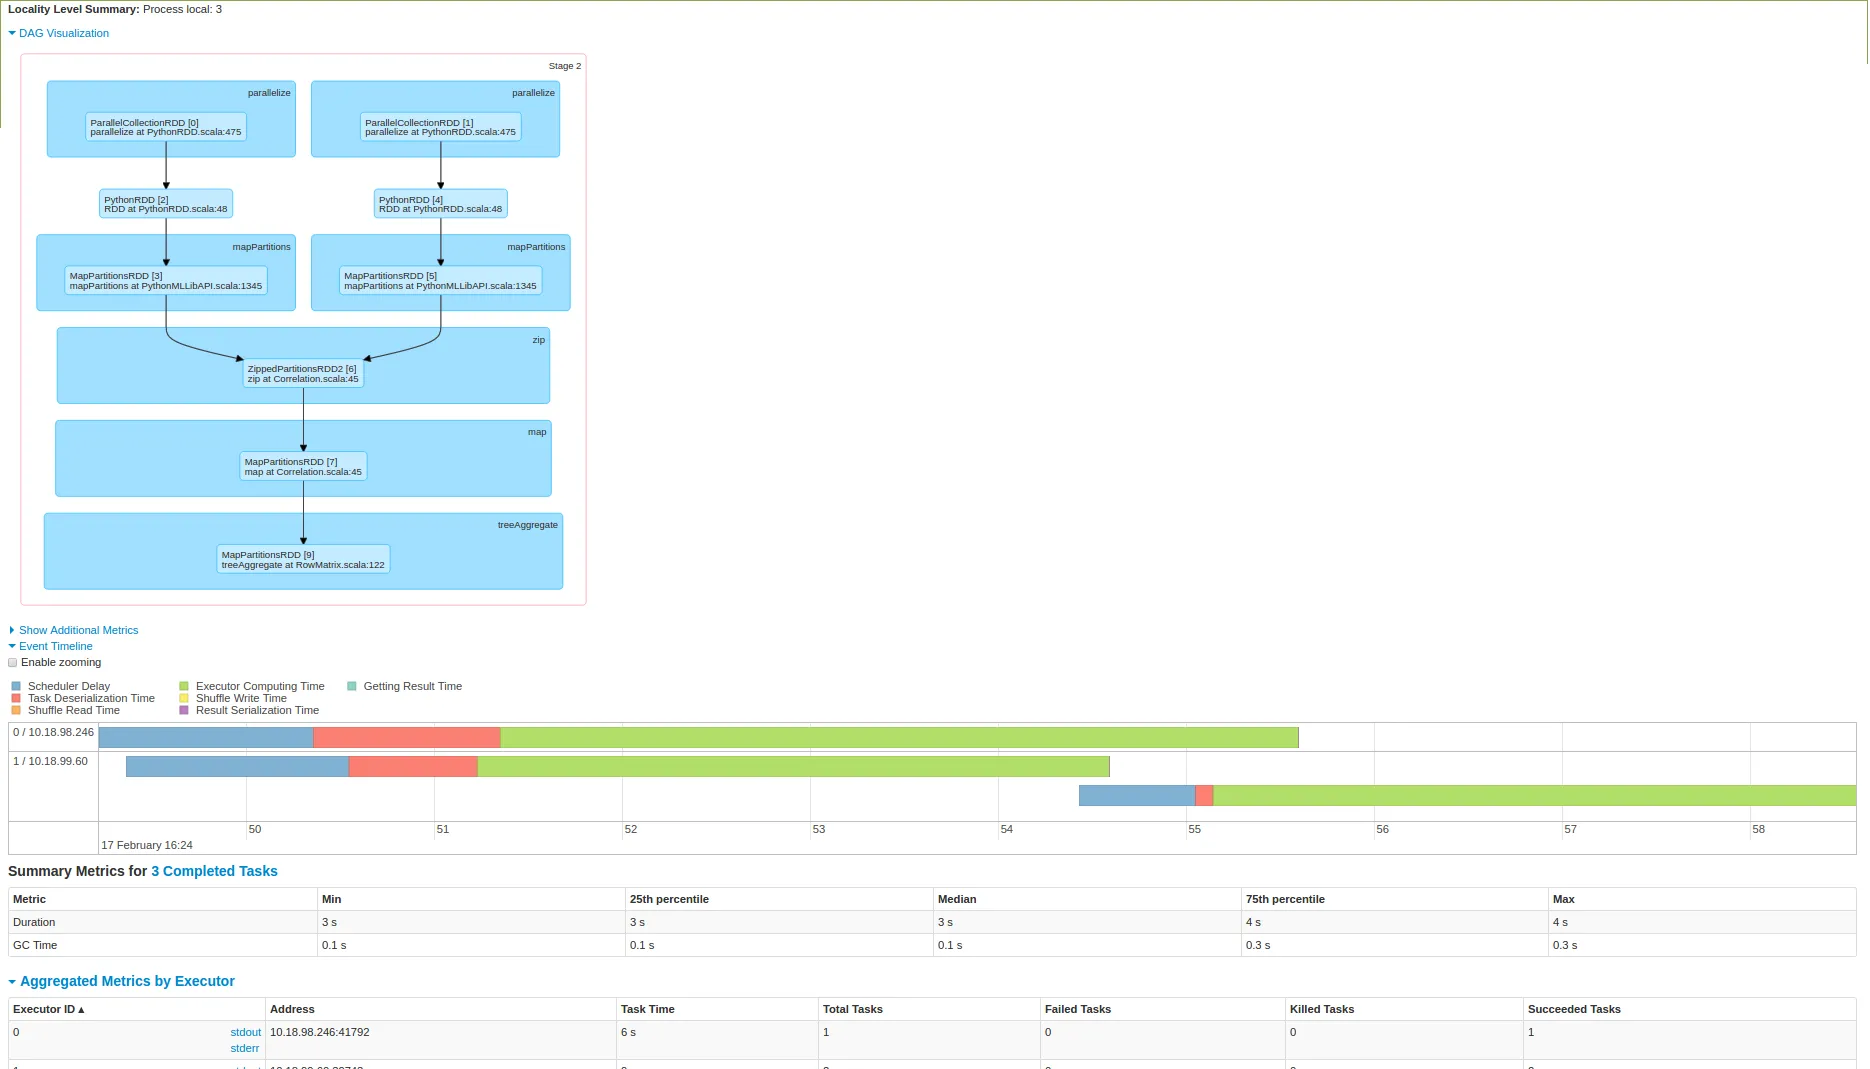Click the PythonRDD [4] node

tap(441, 204)
